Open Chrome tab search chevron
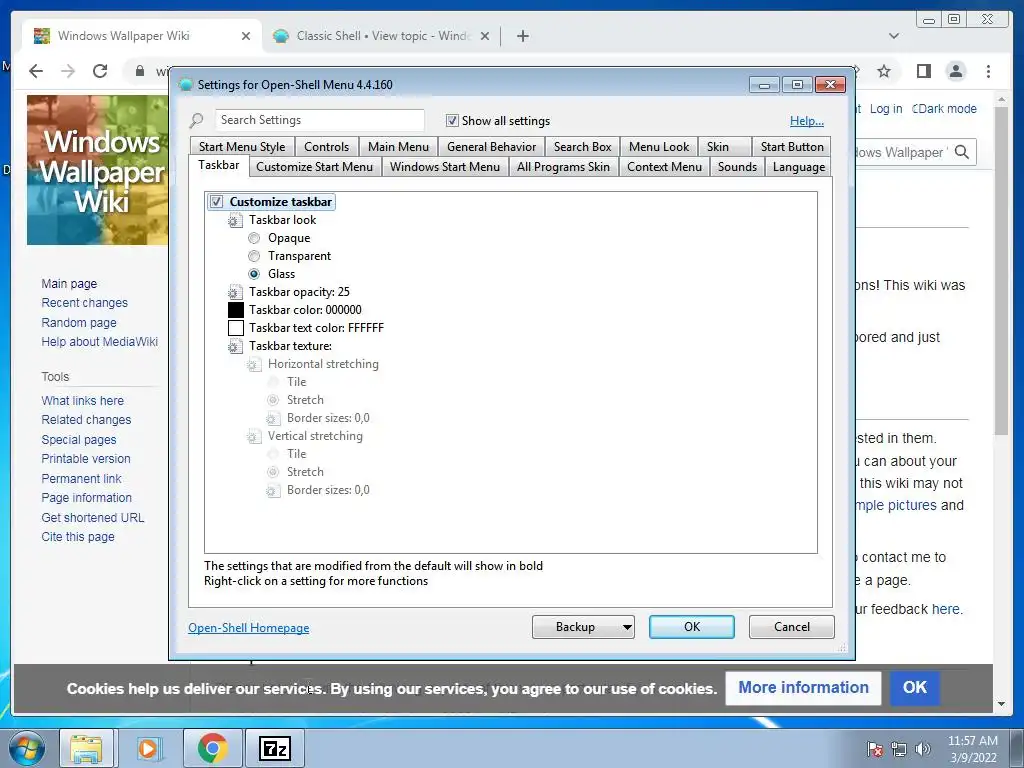Screen dimensions: 1024x768 click(893, 36)
